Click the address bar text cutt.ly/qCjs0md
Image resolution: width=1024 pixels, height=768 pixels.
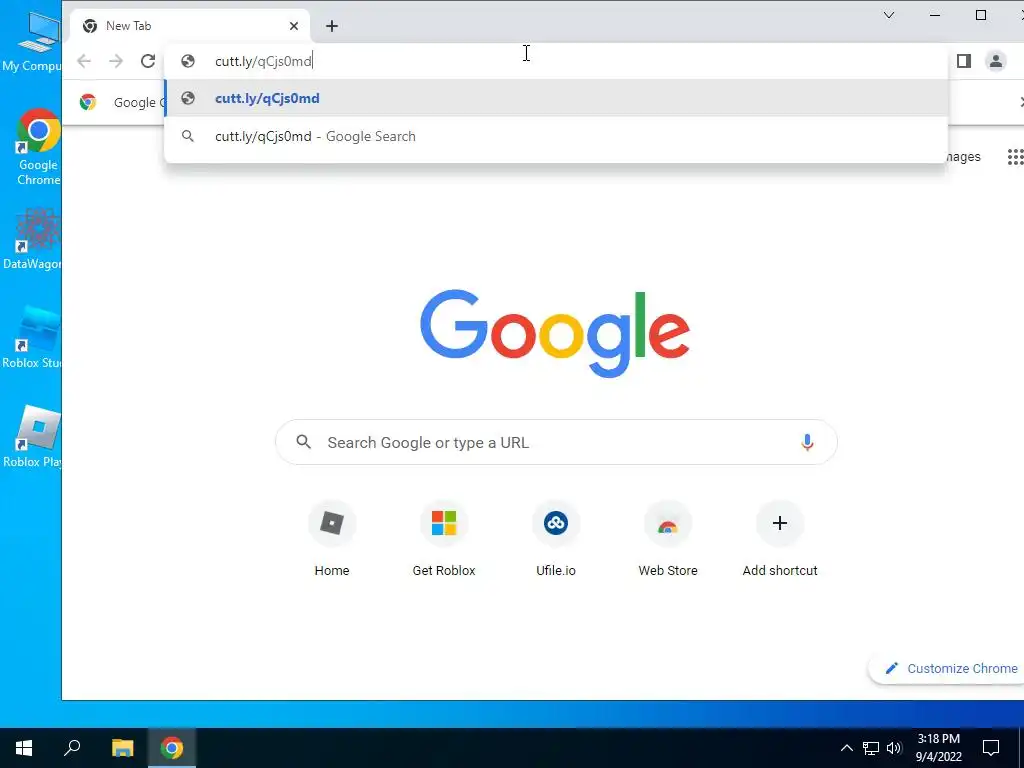click(263, 61)
